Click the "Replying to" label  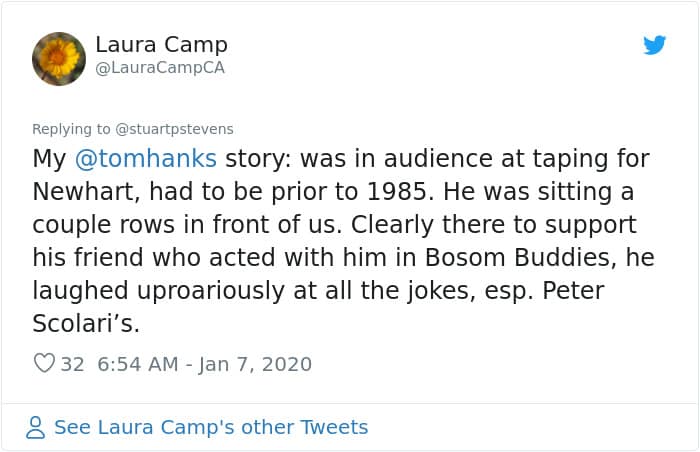[x=73, y=129]
